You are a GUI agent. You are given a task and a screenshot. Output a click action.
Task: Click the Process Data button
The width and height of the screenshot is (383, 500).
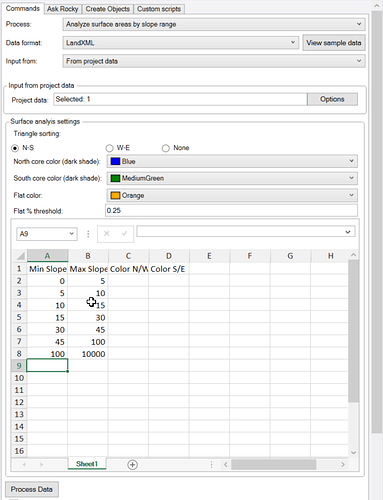coord(32,489)
